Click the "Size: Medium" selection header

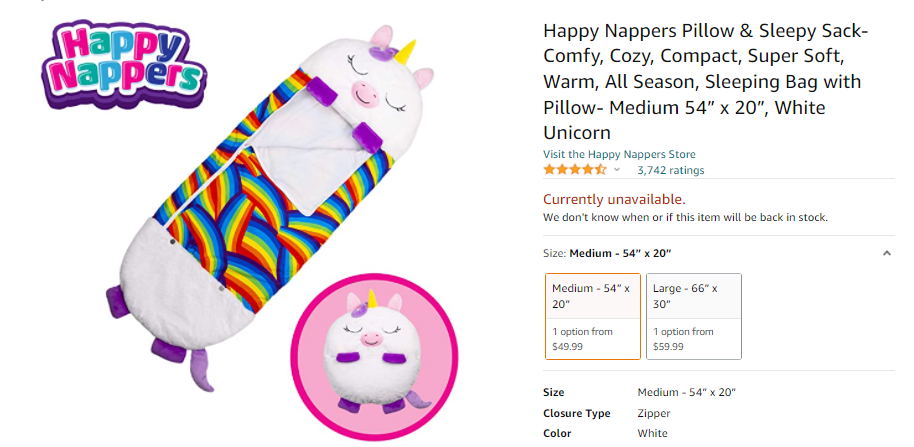coord(607,253)
